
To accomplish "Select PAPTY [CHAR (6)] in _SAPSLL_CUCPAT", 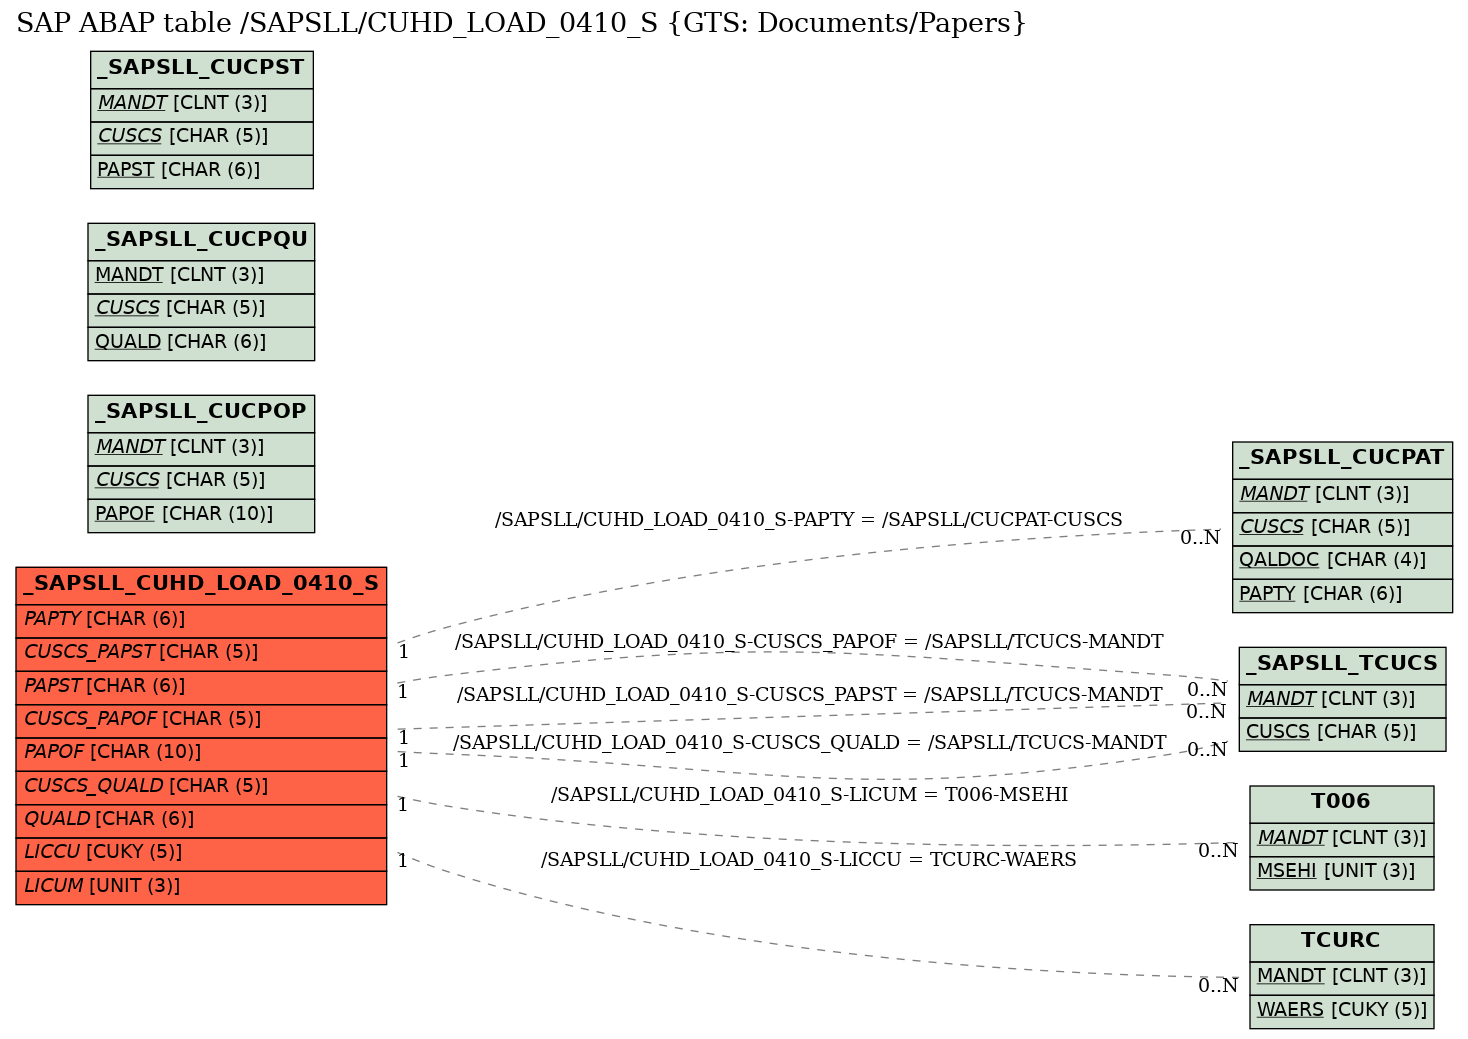I will [1342, 595].
